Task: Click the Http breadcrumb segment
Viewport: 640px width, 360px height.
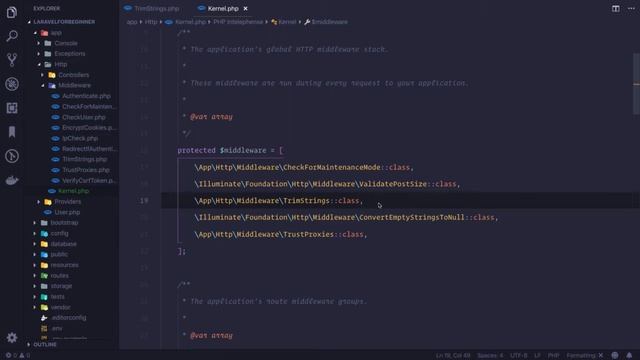Action: (x=151, y=22)
